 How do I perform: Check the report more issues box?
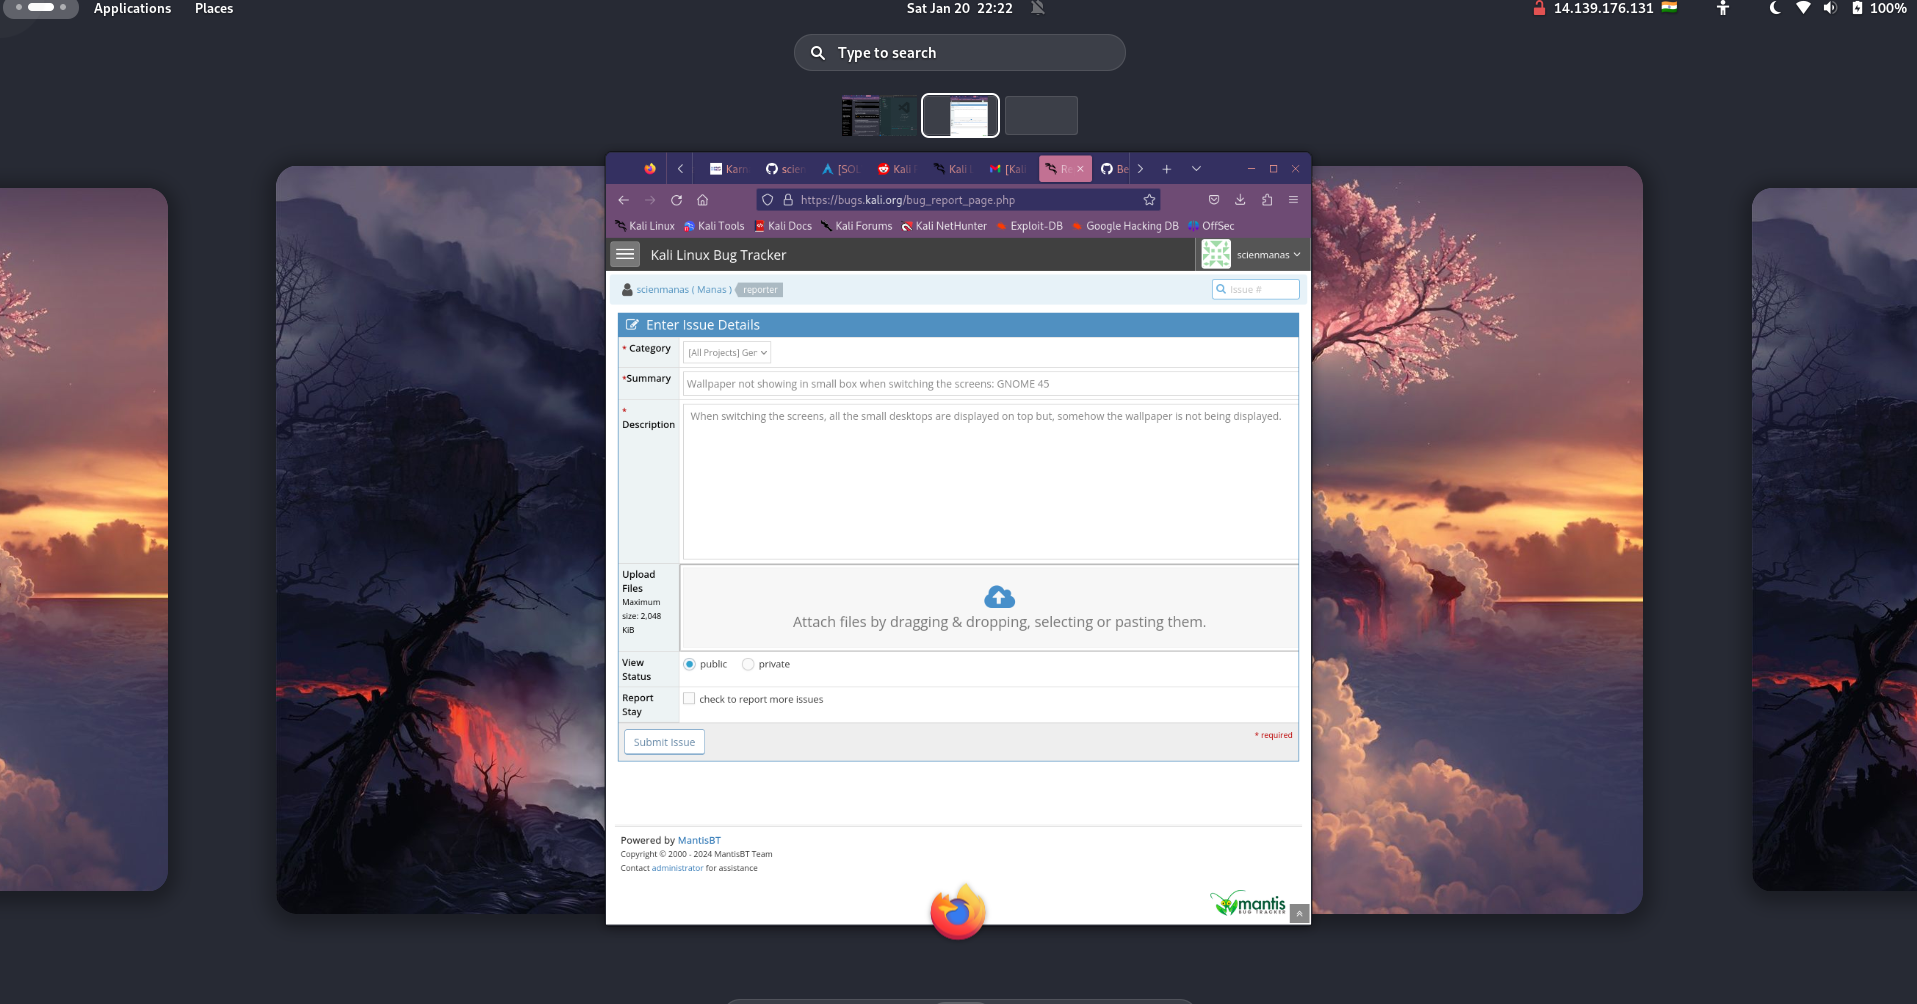[689, 699]
